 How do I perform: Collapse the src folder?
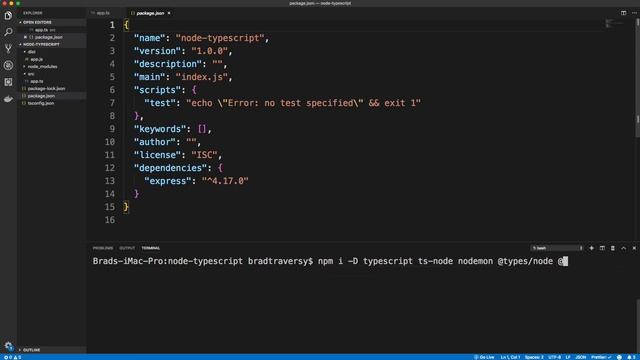tap(31, 74)
